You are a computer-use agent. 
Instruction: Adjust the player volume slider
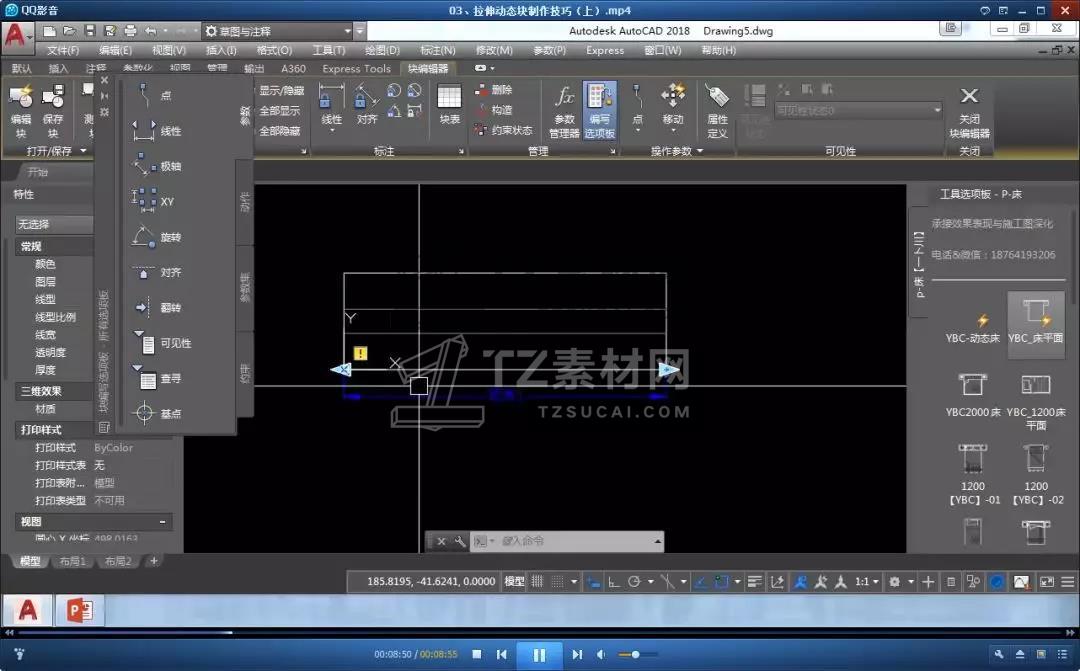(635, 655)
